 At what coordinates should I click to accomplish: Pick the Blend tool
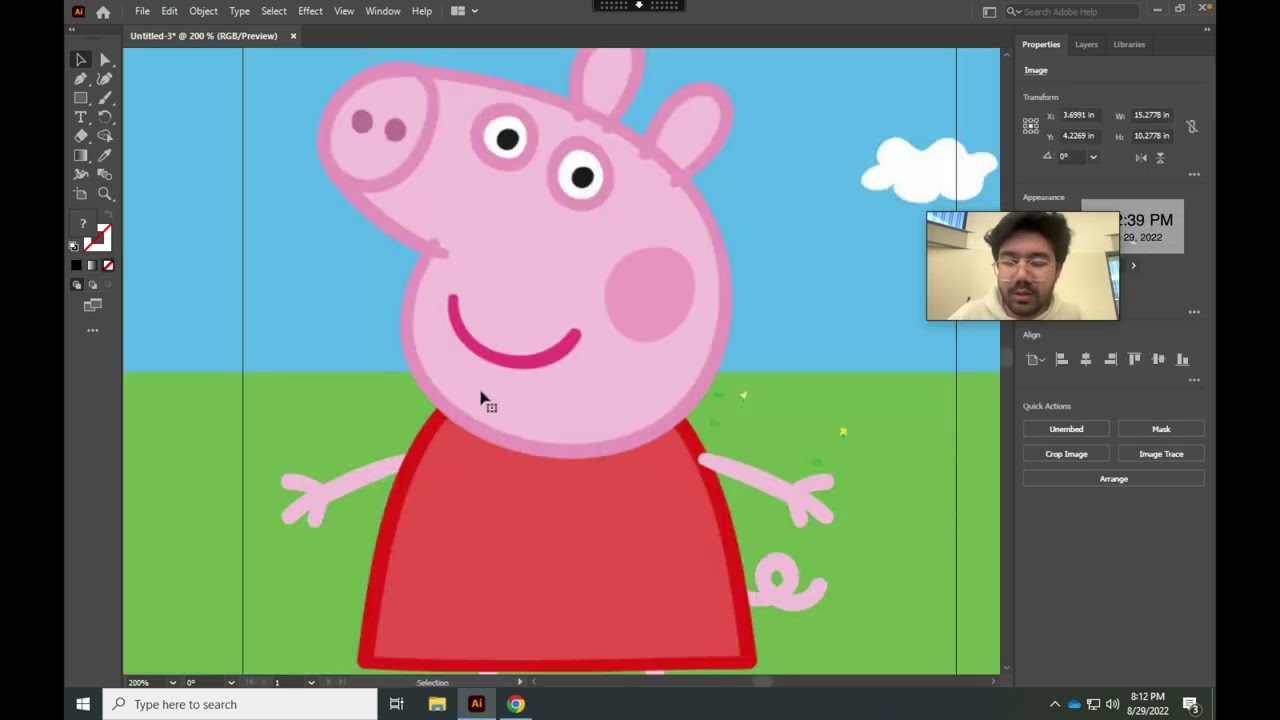click(x=105, y=174)
